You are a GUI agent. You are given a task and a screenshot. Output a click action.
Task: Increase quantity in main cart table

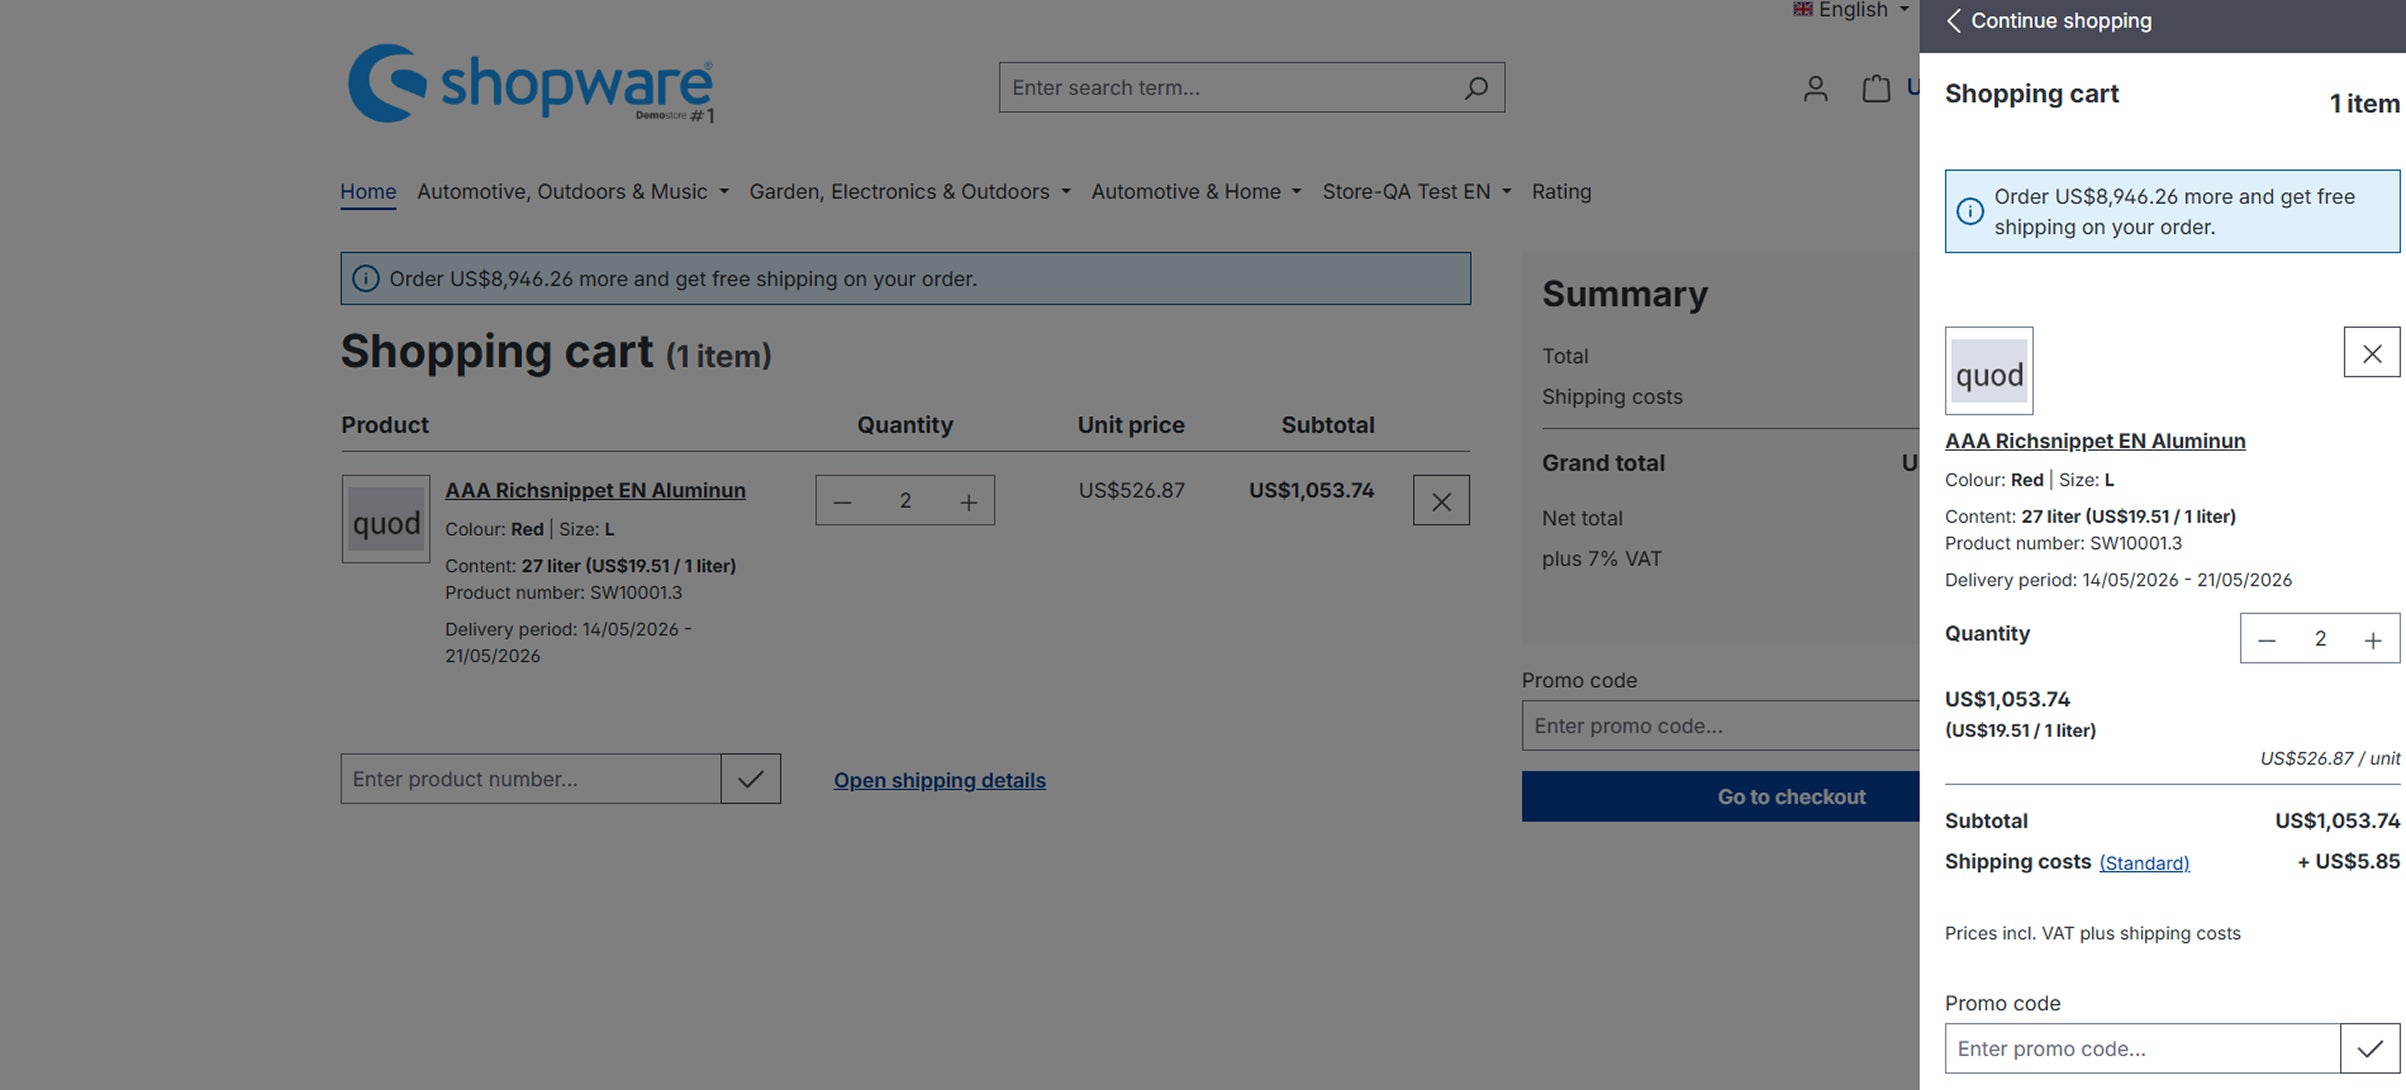968,501
